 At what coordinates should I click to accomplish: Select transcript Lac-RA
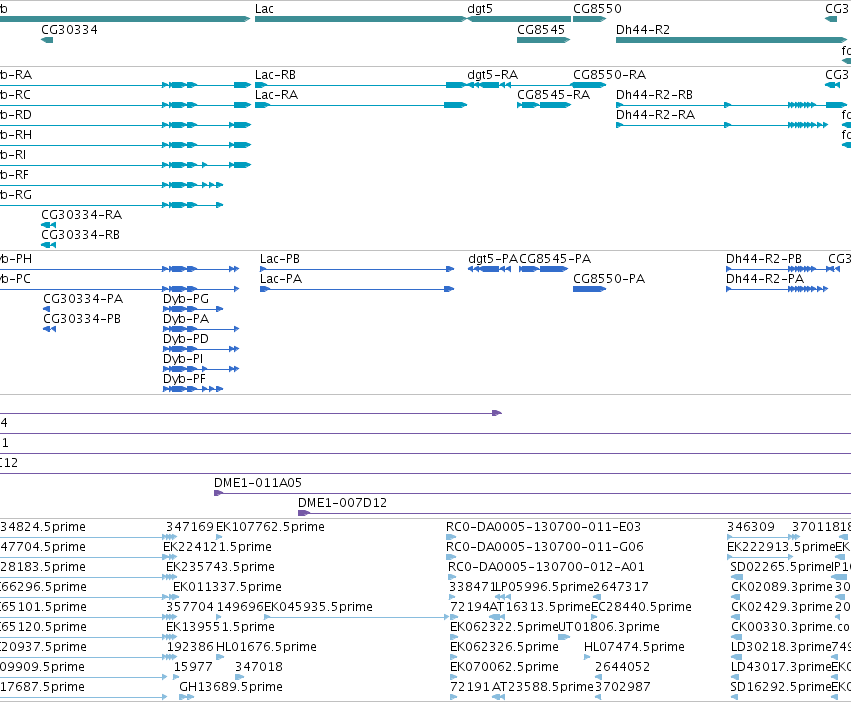pos(360,105)
